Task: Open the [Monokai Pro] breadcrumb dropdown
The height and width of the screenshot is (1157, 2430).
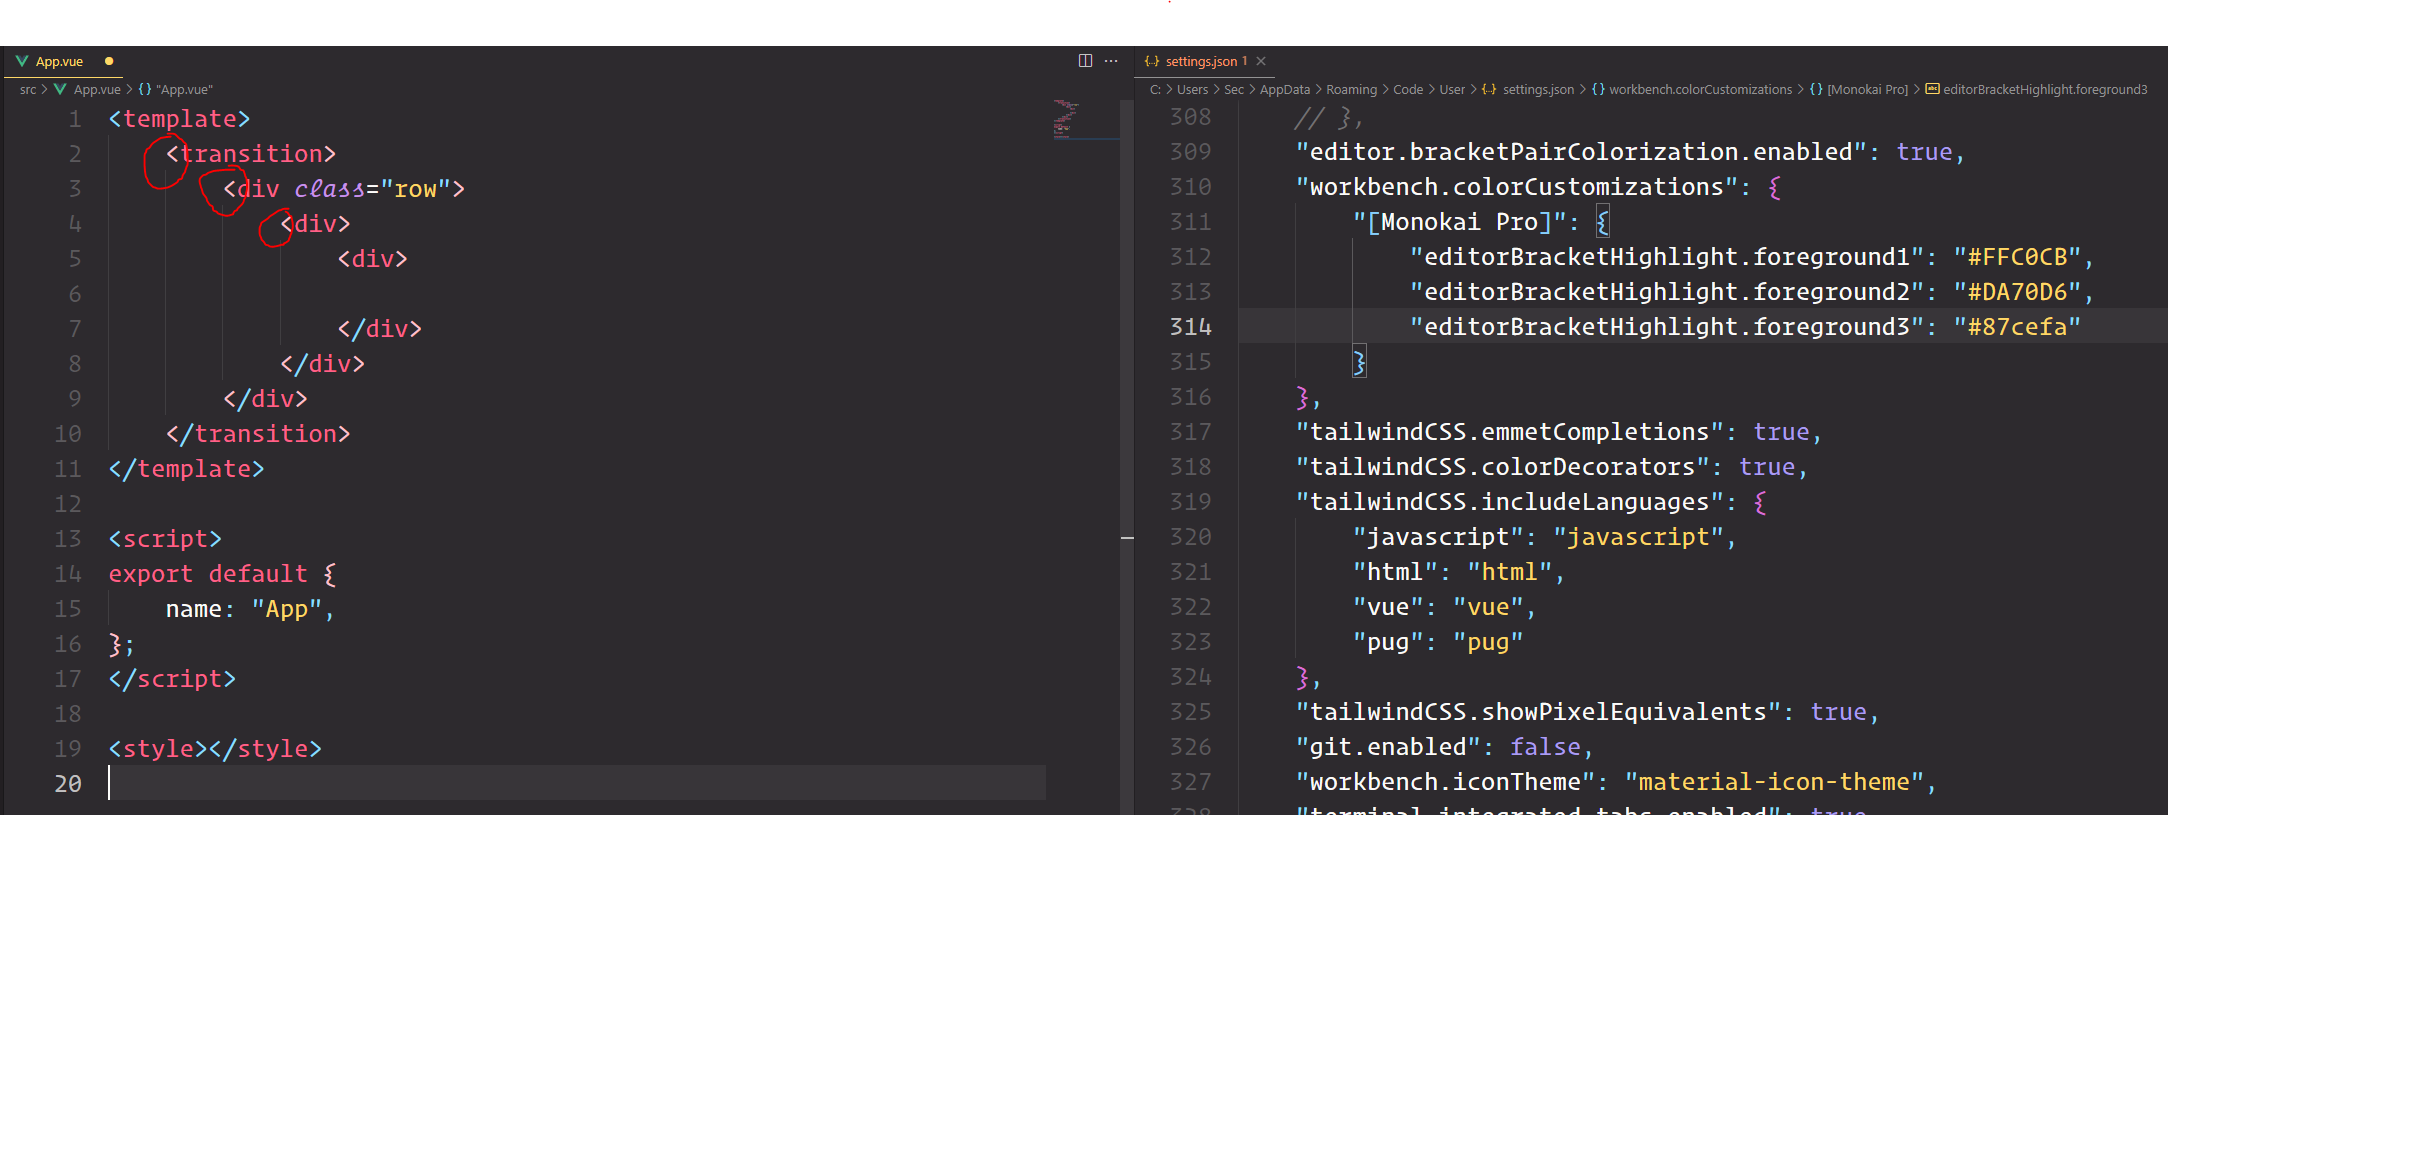Action: click(1868, 89)
